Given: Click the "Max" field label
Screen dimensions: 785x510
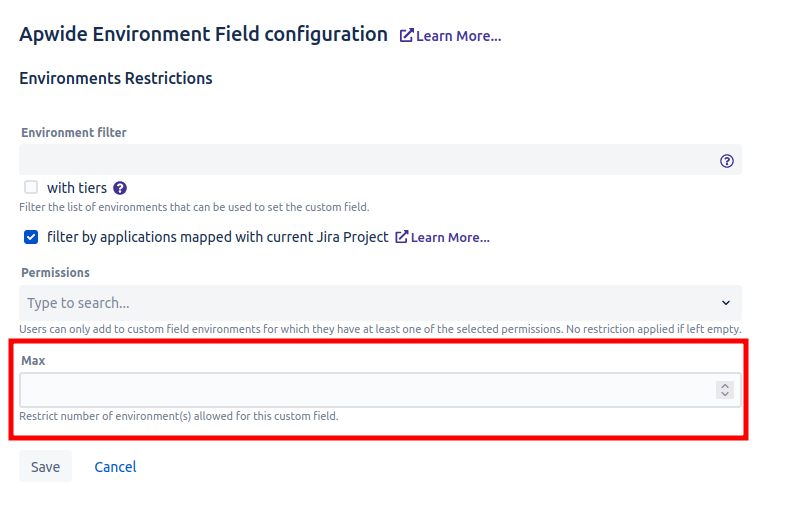Looking at the screenshot, I should (34, 360).
